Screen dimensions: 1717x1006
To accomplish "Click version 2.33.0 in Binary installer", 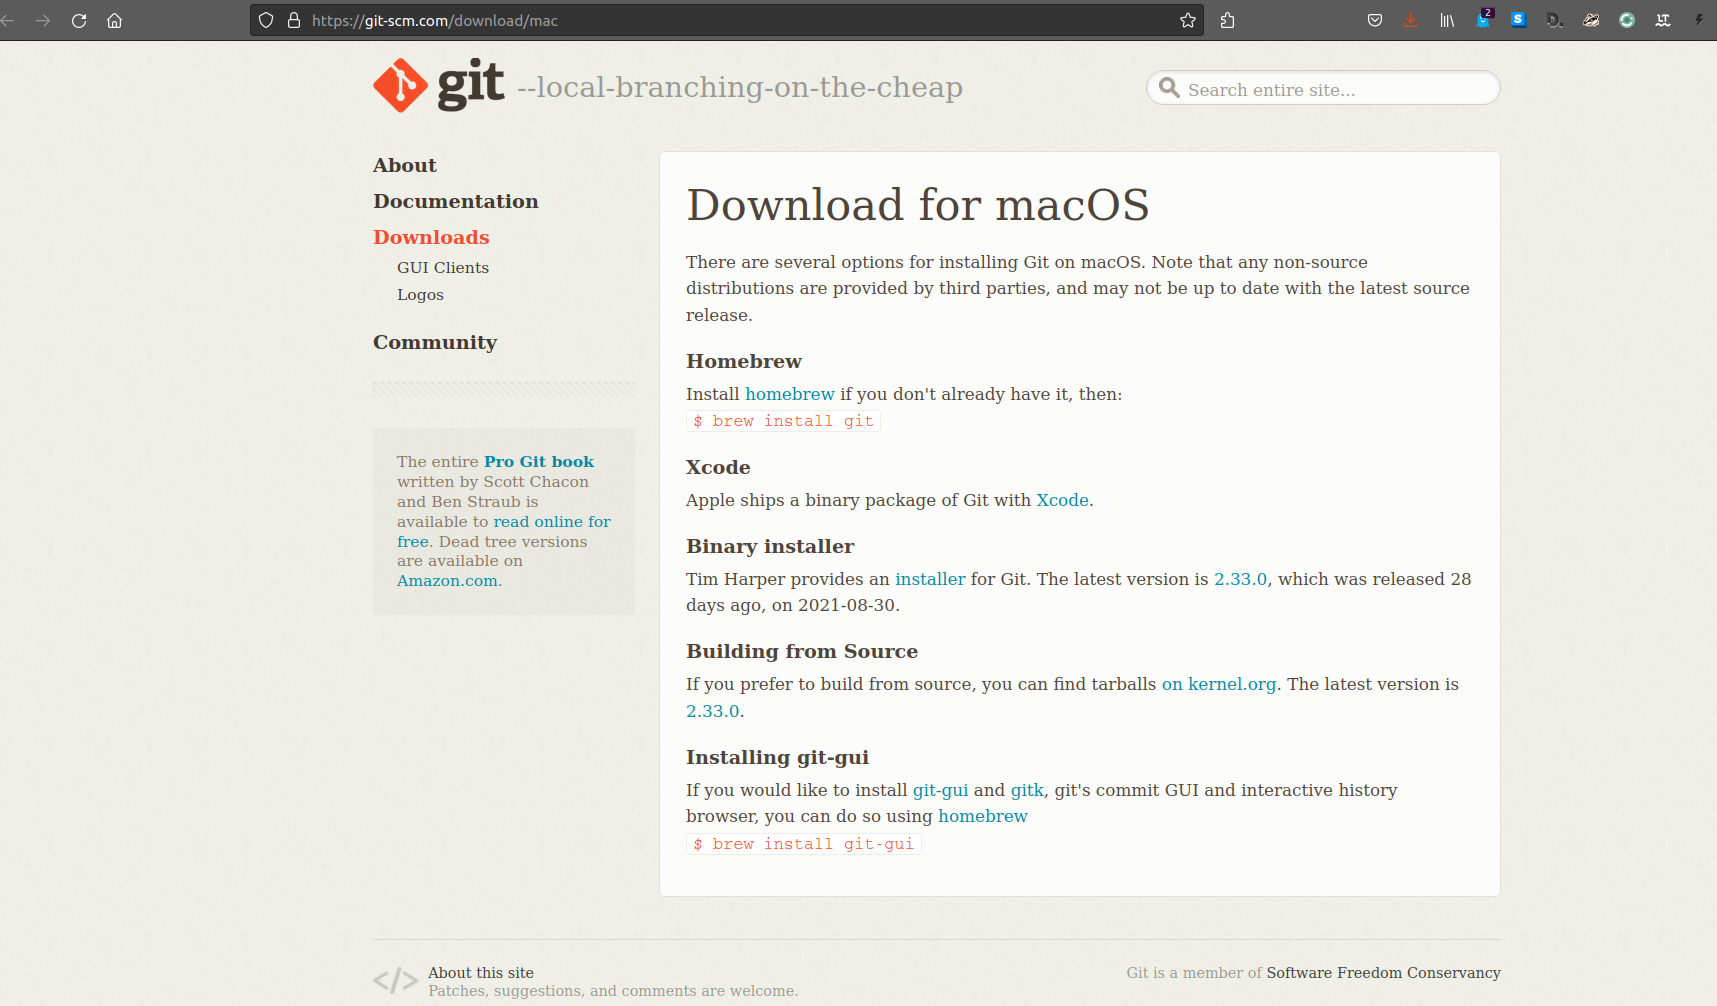I will (x=1240, y=579).
